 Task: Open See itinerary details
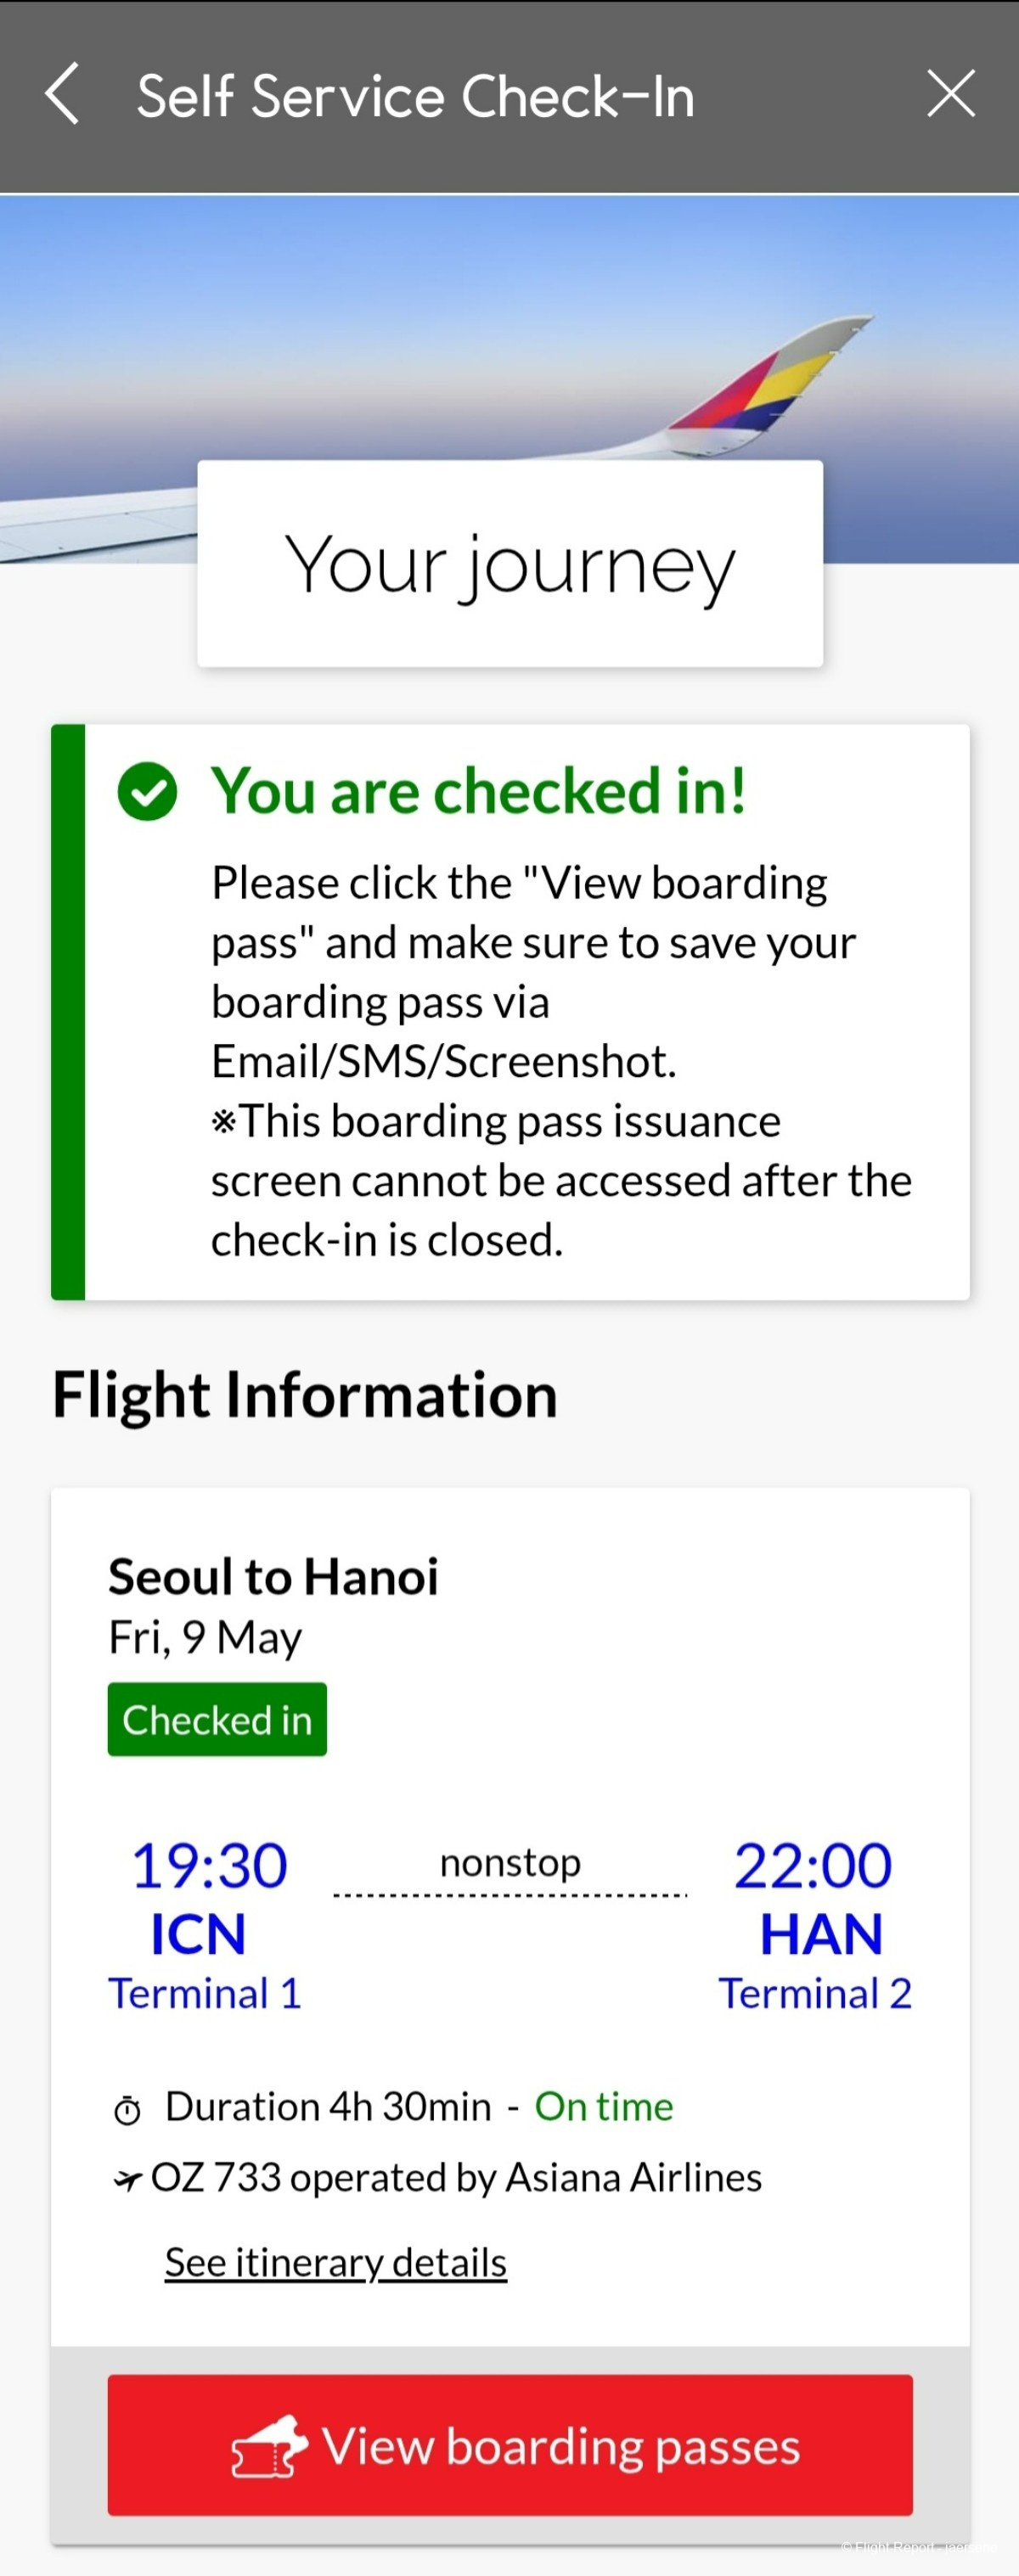(334, 2261)
